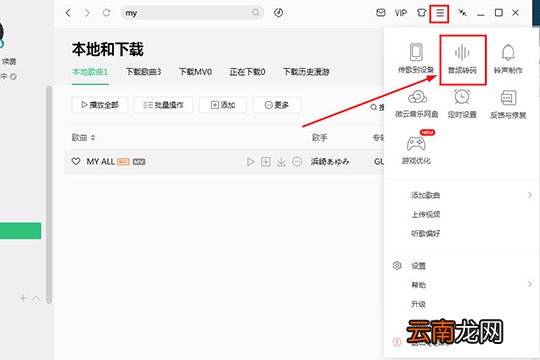The image size is (540, 360).
Task: Download MY ALL with the arrow icon
Action: pyautogui.click(x=281, y=162)
